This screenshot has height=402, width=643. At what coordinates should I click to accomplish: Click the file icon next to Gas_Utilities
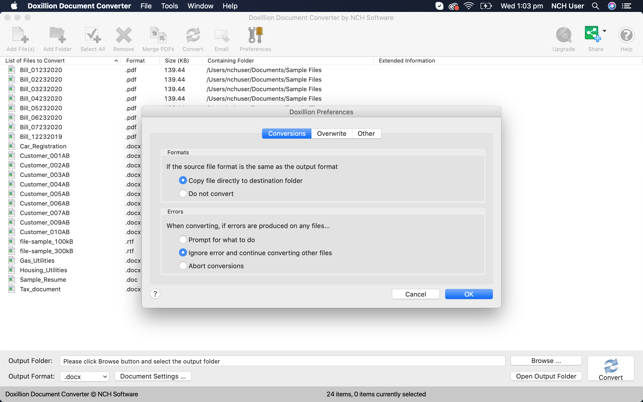coord(11,260)
